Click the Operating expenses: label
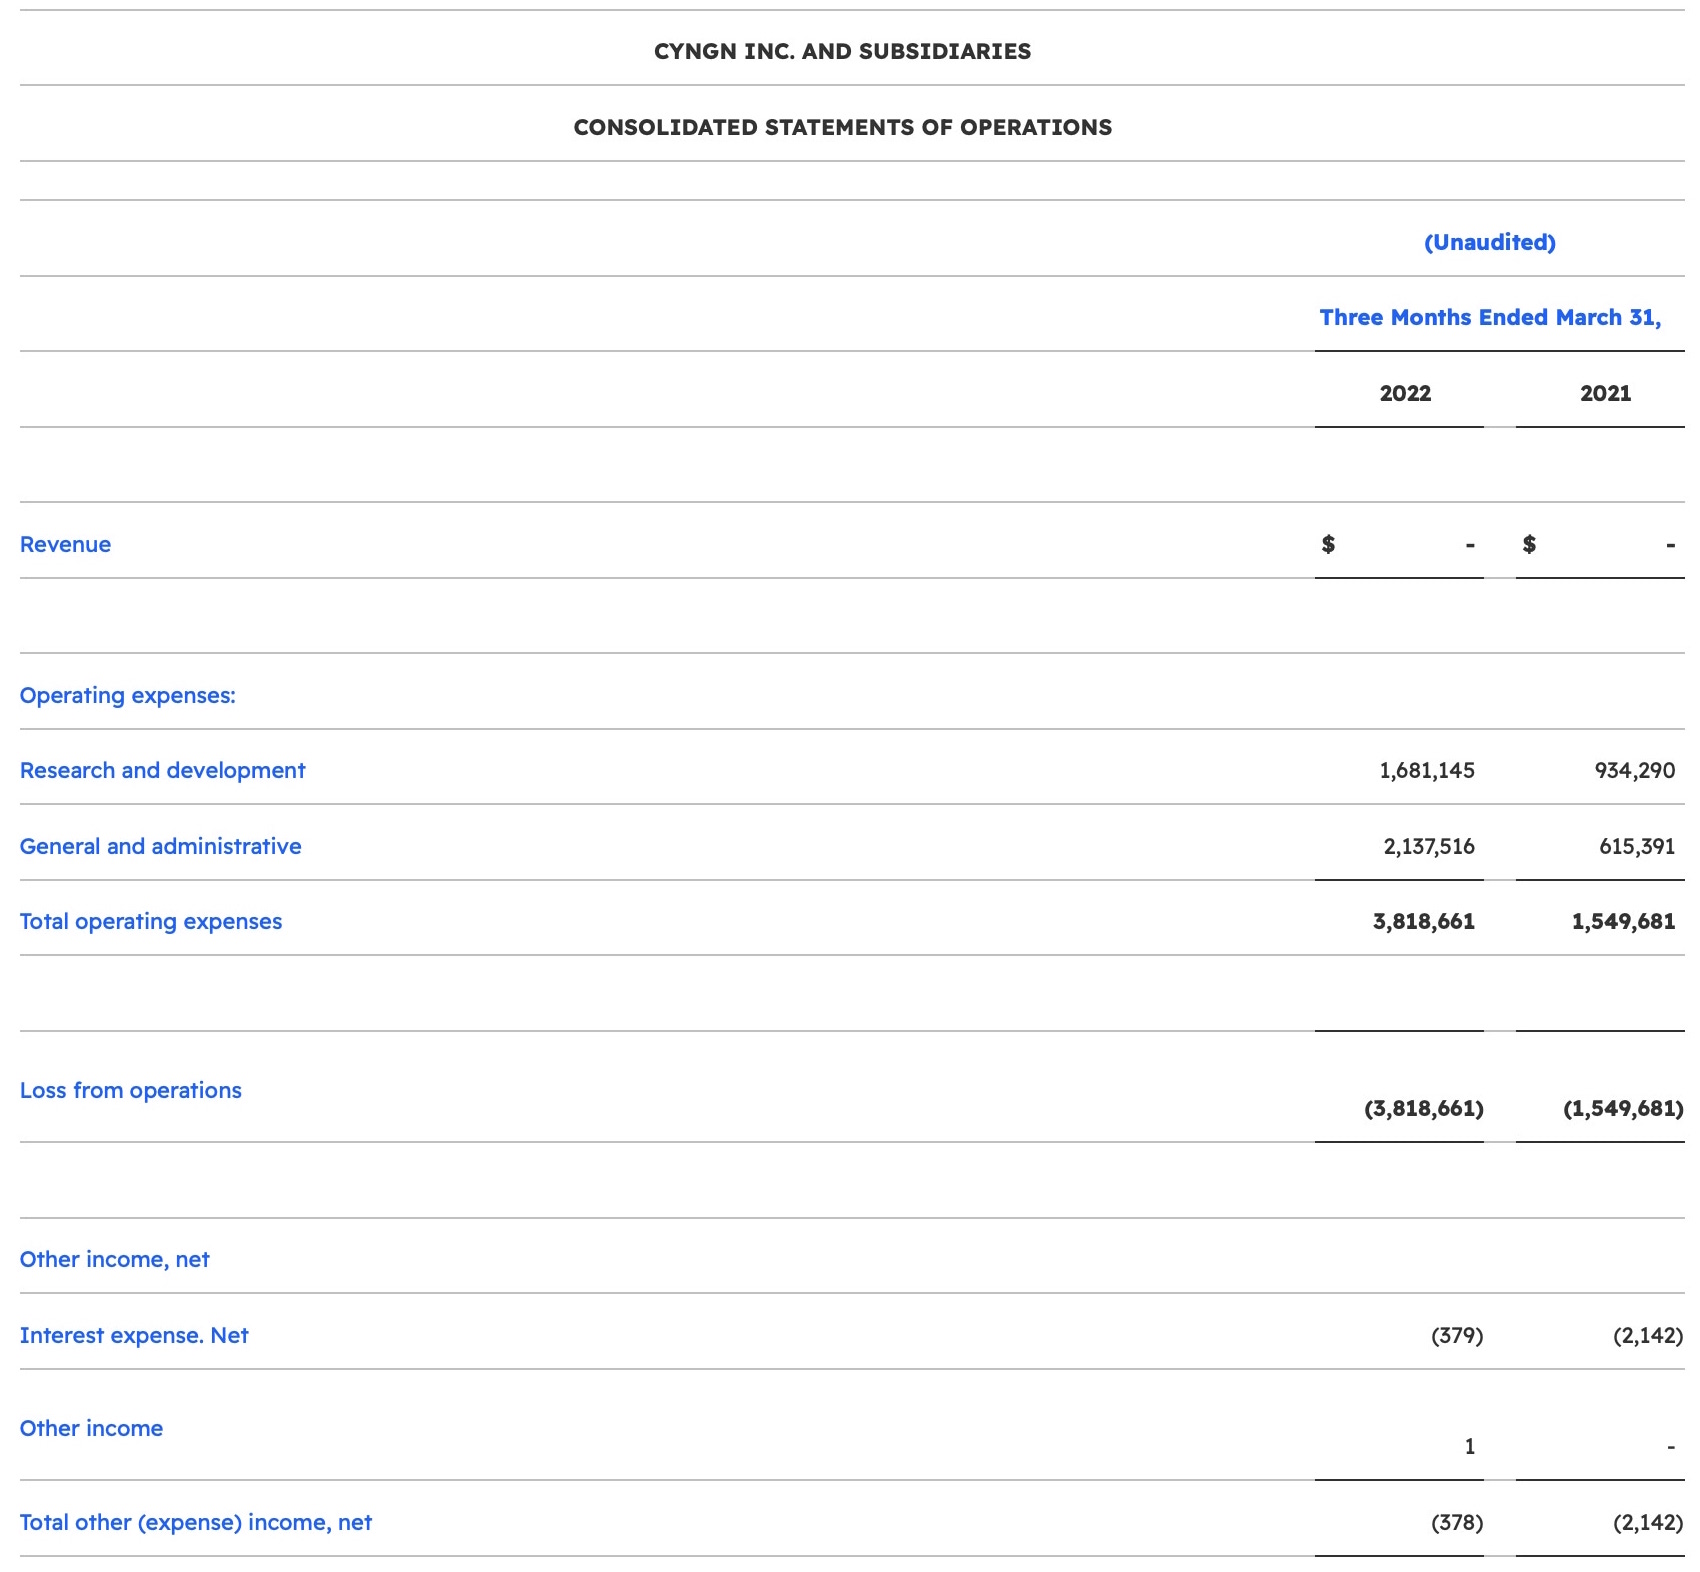 128,695
